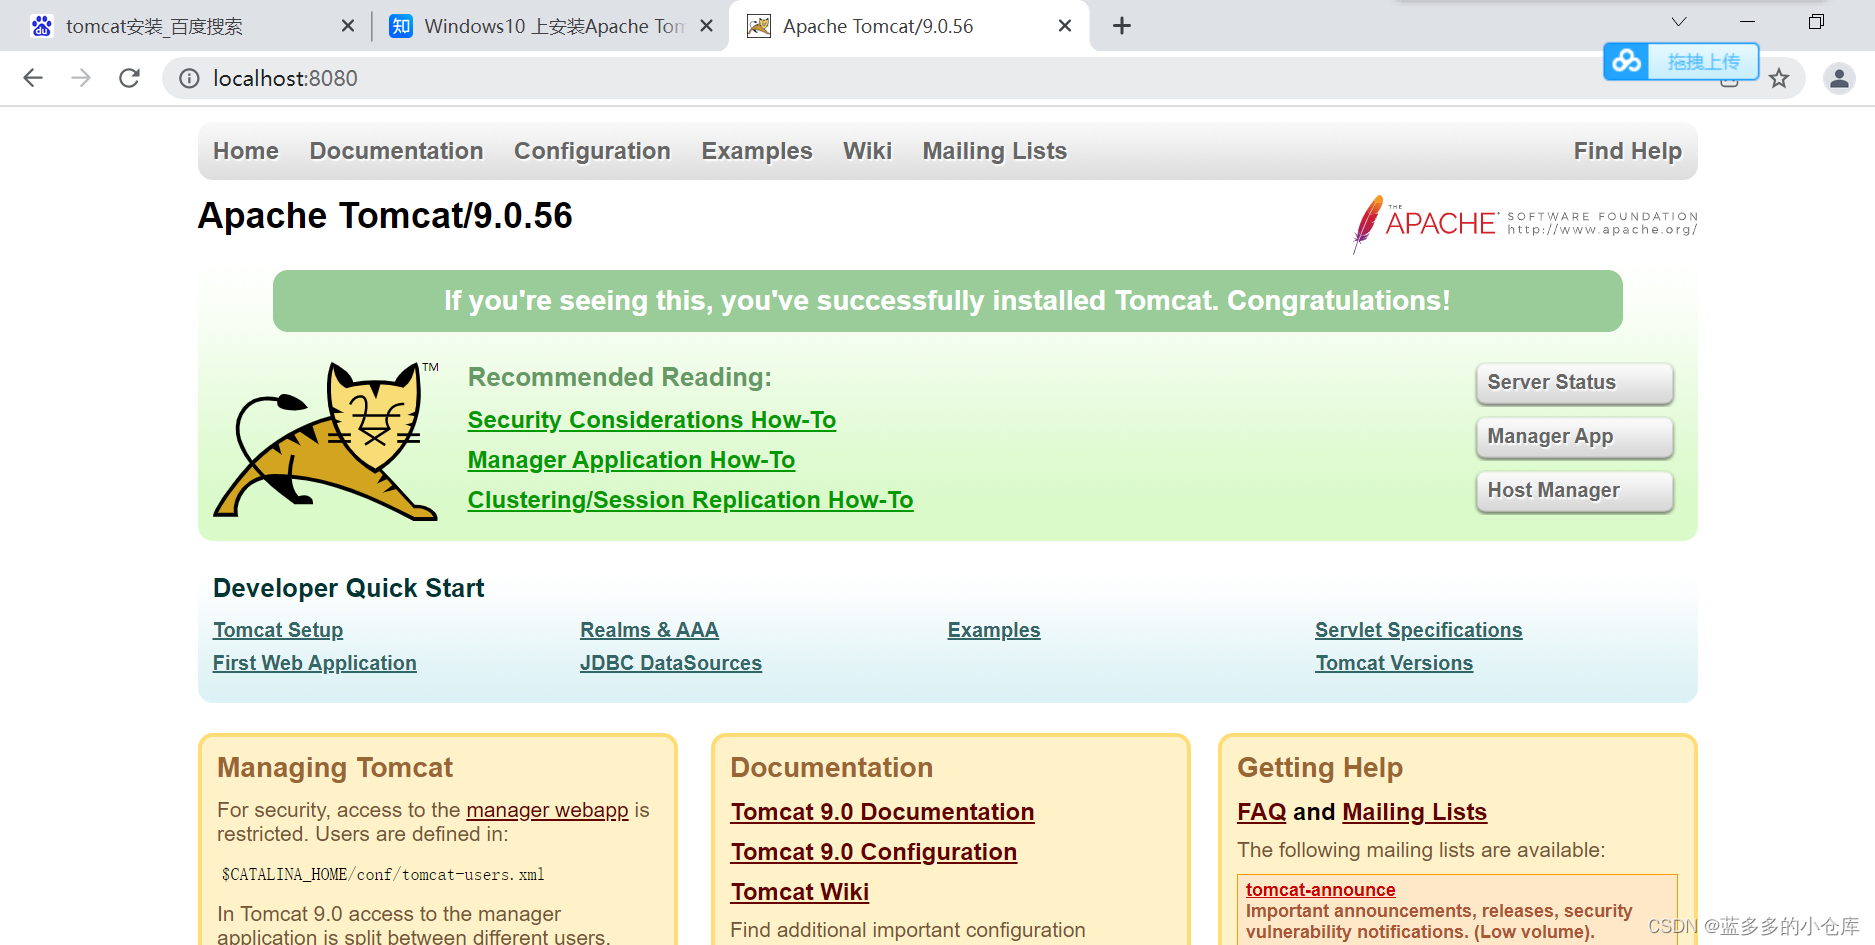Click Find Help in the navigation bar
Viewport: 1875px width, 945px height.
click(1628, 151)
